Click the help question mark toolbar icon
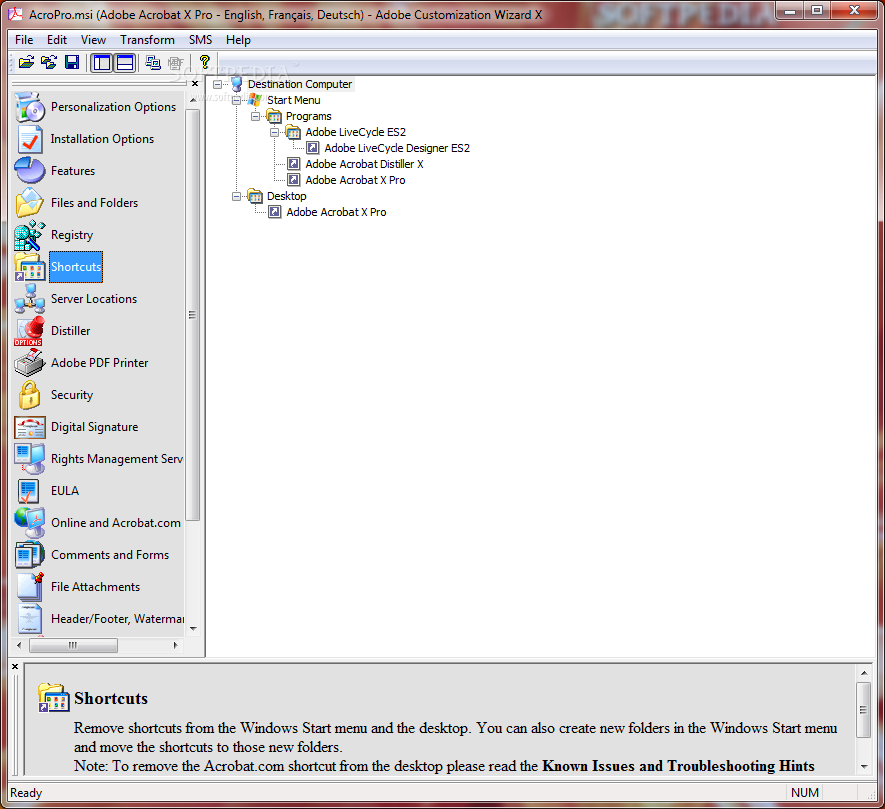 [204, 62]
